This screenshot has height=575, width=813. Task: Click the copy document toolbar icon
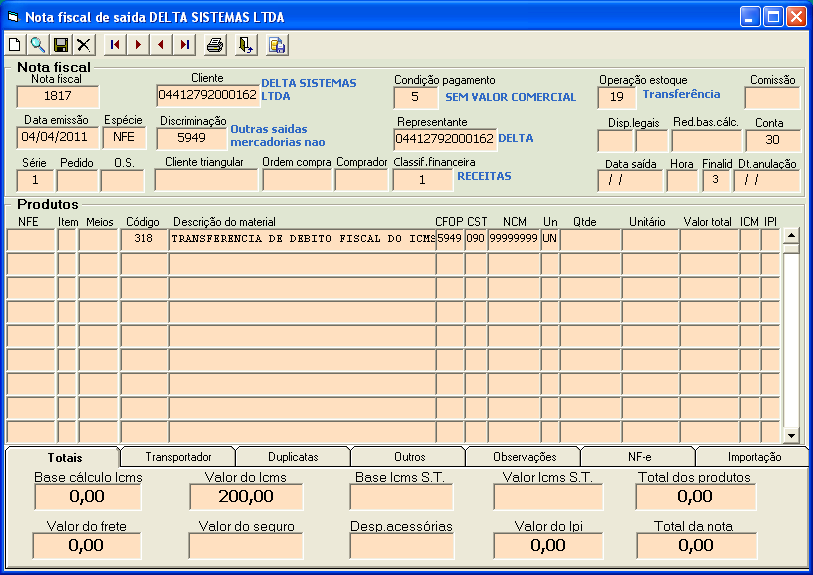click(x=277, y=45)
